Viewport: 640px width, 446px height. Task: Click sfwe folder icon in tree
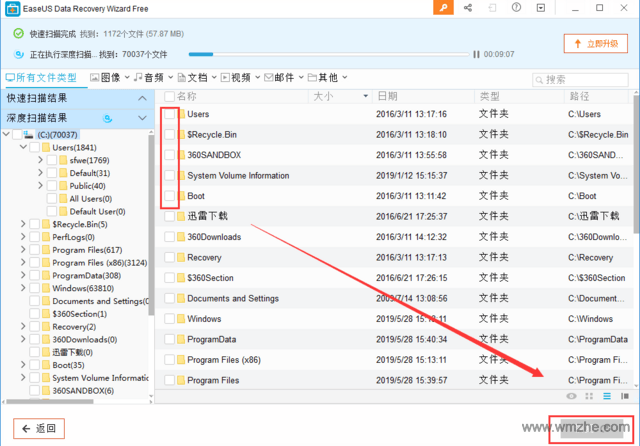click(63, 160)
